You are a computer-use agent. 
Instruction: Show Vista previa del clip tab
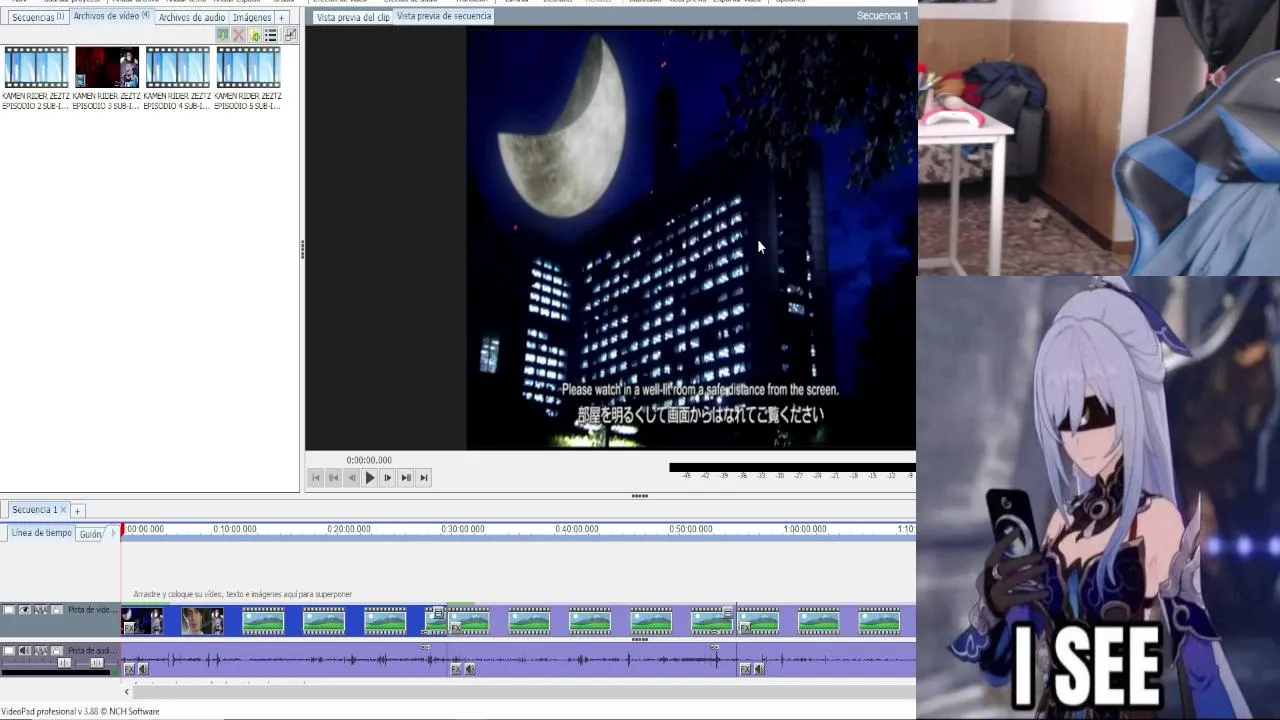click(x=352, y=17)
